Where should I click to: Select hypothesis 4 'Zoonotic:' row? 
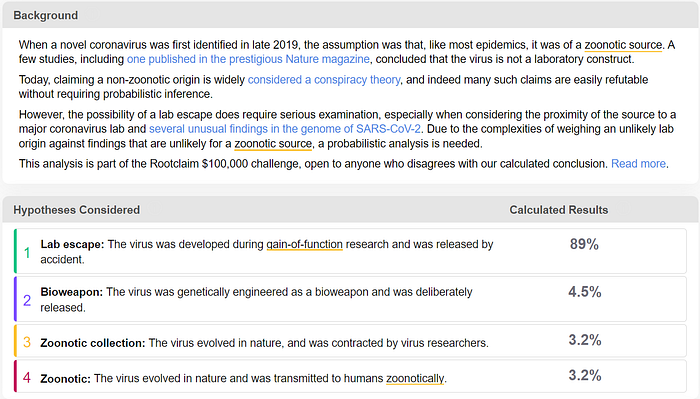pyautogui.click(x=350, y=377)
